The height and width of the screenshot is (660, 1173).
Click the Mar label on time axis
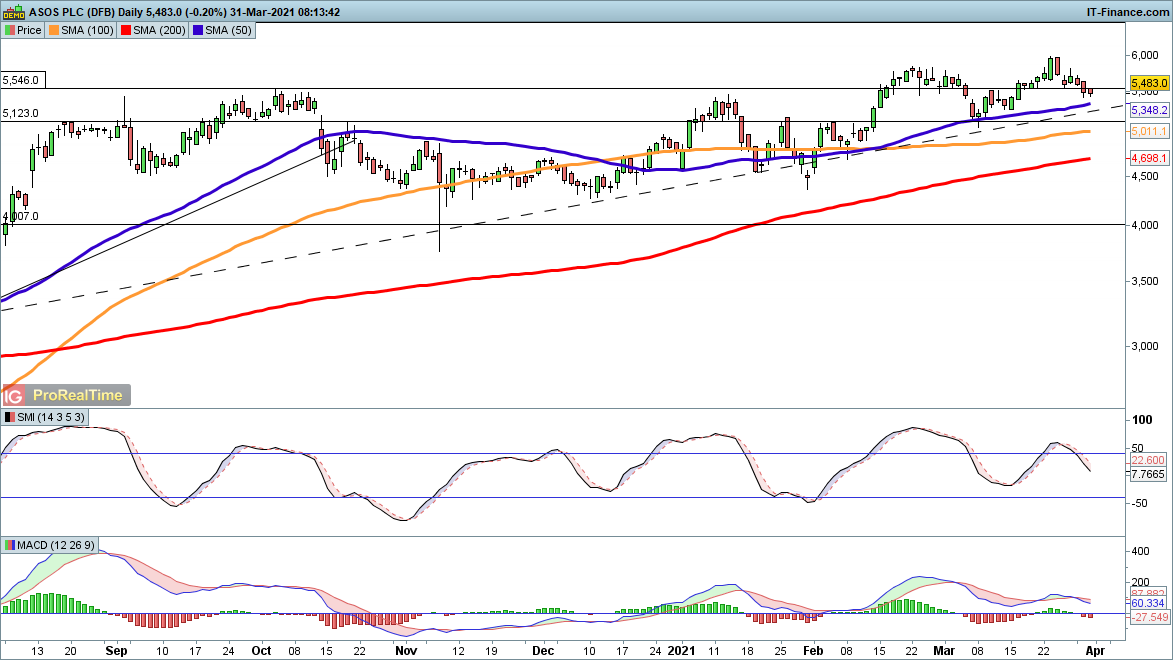coord(944,650)
